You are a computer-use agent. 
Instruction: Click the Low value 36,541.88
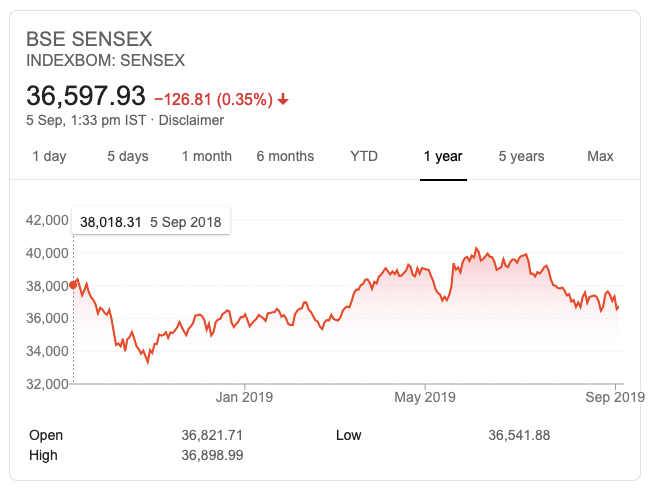(x=519, y=435)
